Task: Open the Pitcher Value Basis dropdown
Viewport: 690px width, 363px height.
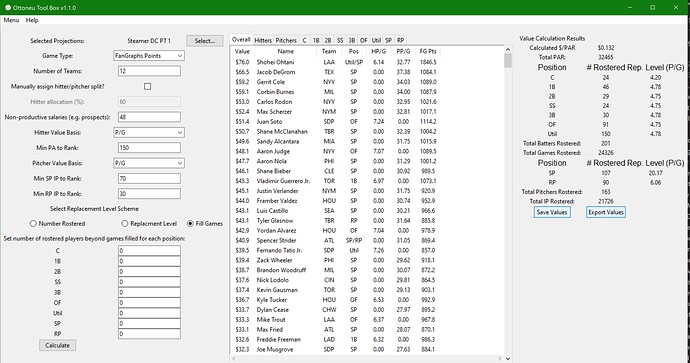Action: (149, 163)
